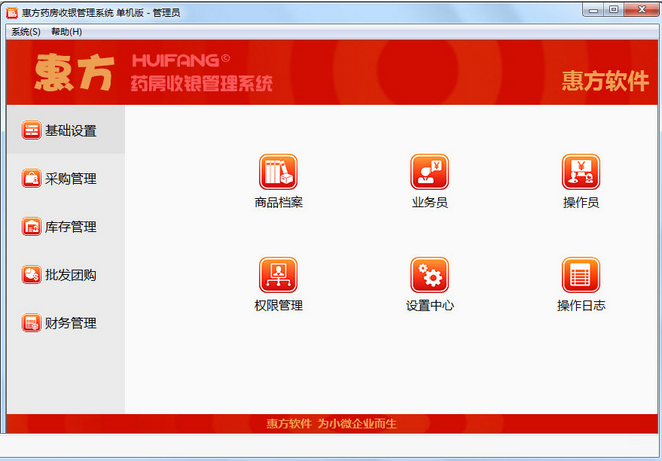Minimize the application window
Viewport: 662px width, 461px height.
click(x=594, y=10)
